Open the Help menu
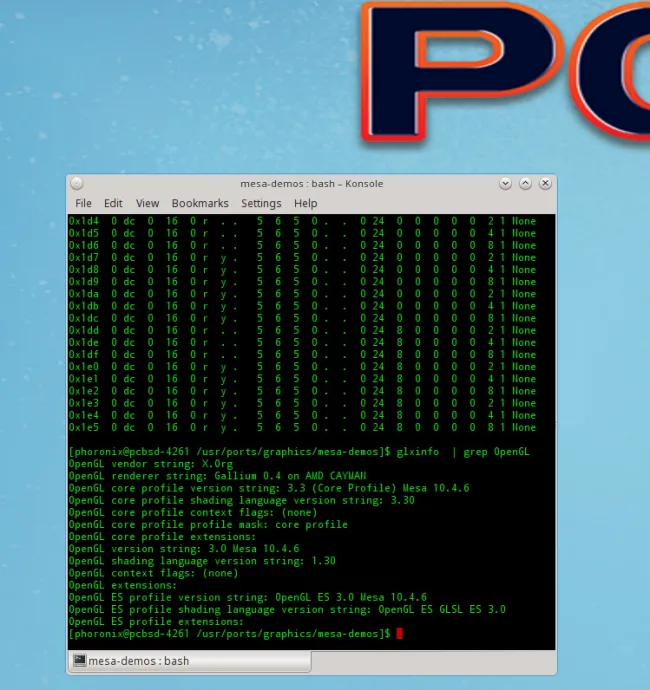 (305, 203)
